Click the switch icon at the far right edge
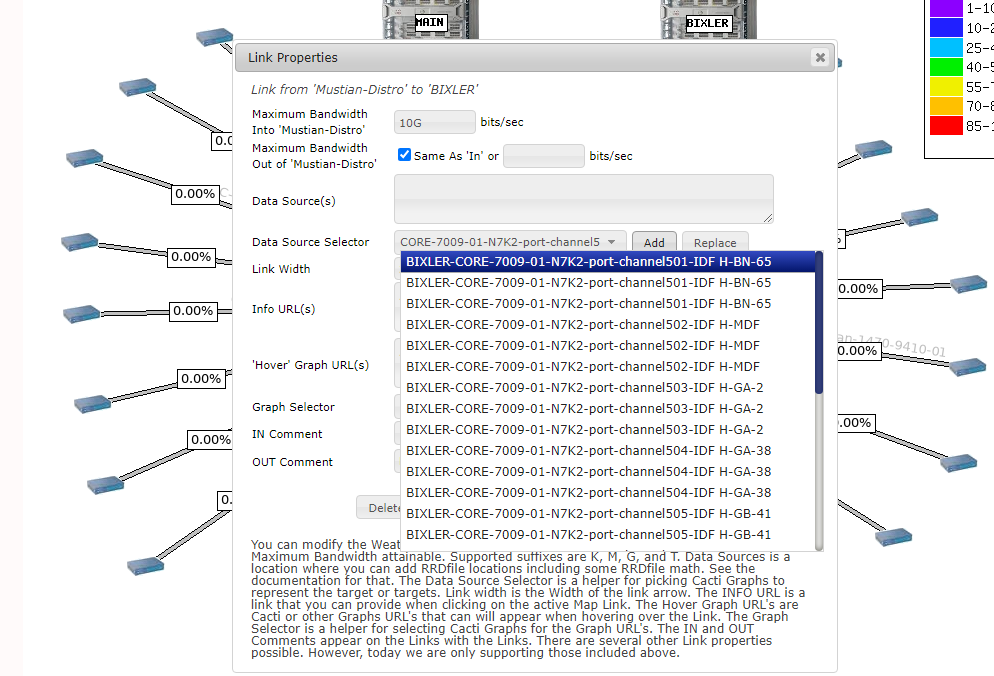Screen dimensions: 994x676 click(968, 283)
